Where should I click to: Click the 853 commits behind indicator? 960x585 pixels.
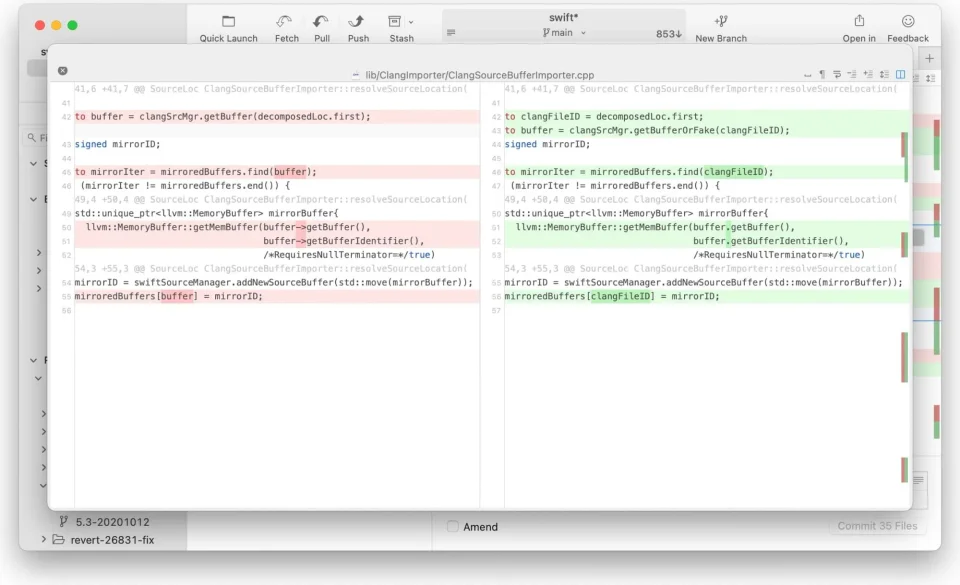point(668,34)
